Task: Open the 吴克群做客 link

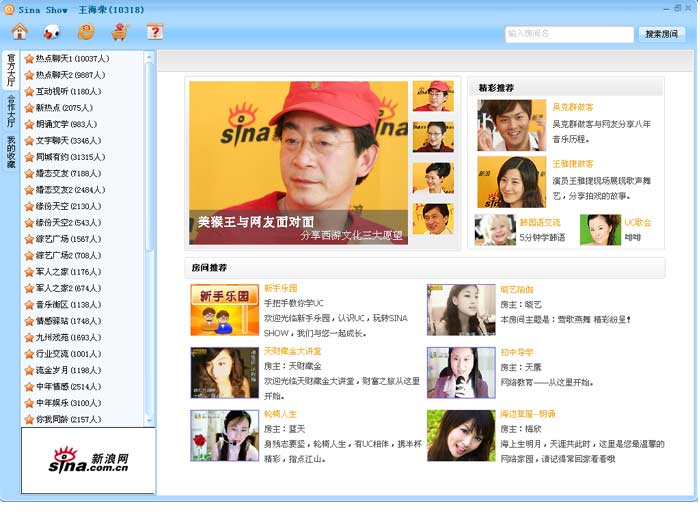Action: coord(572,107)
